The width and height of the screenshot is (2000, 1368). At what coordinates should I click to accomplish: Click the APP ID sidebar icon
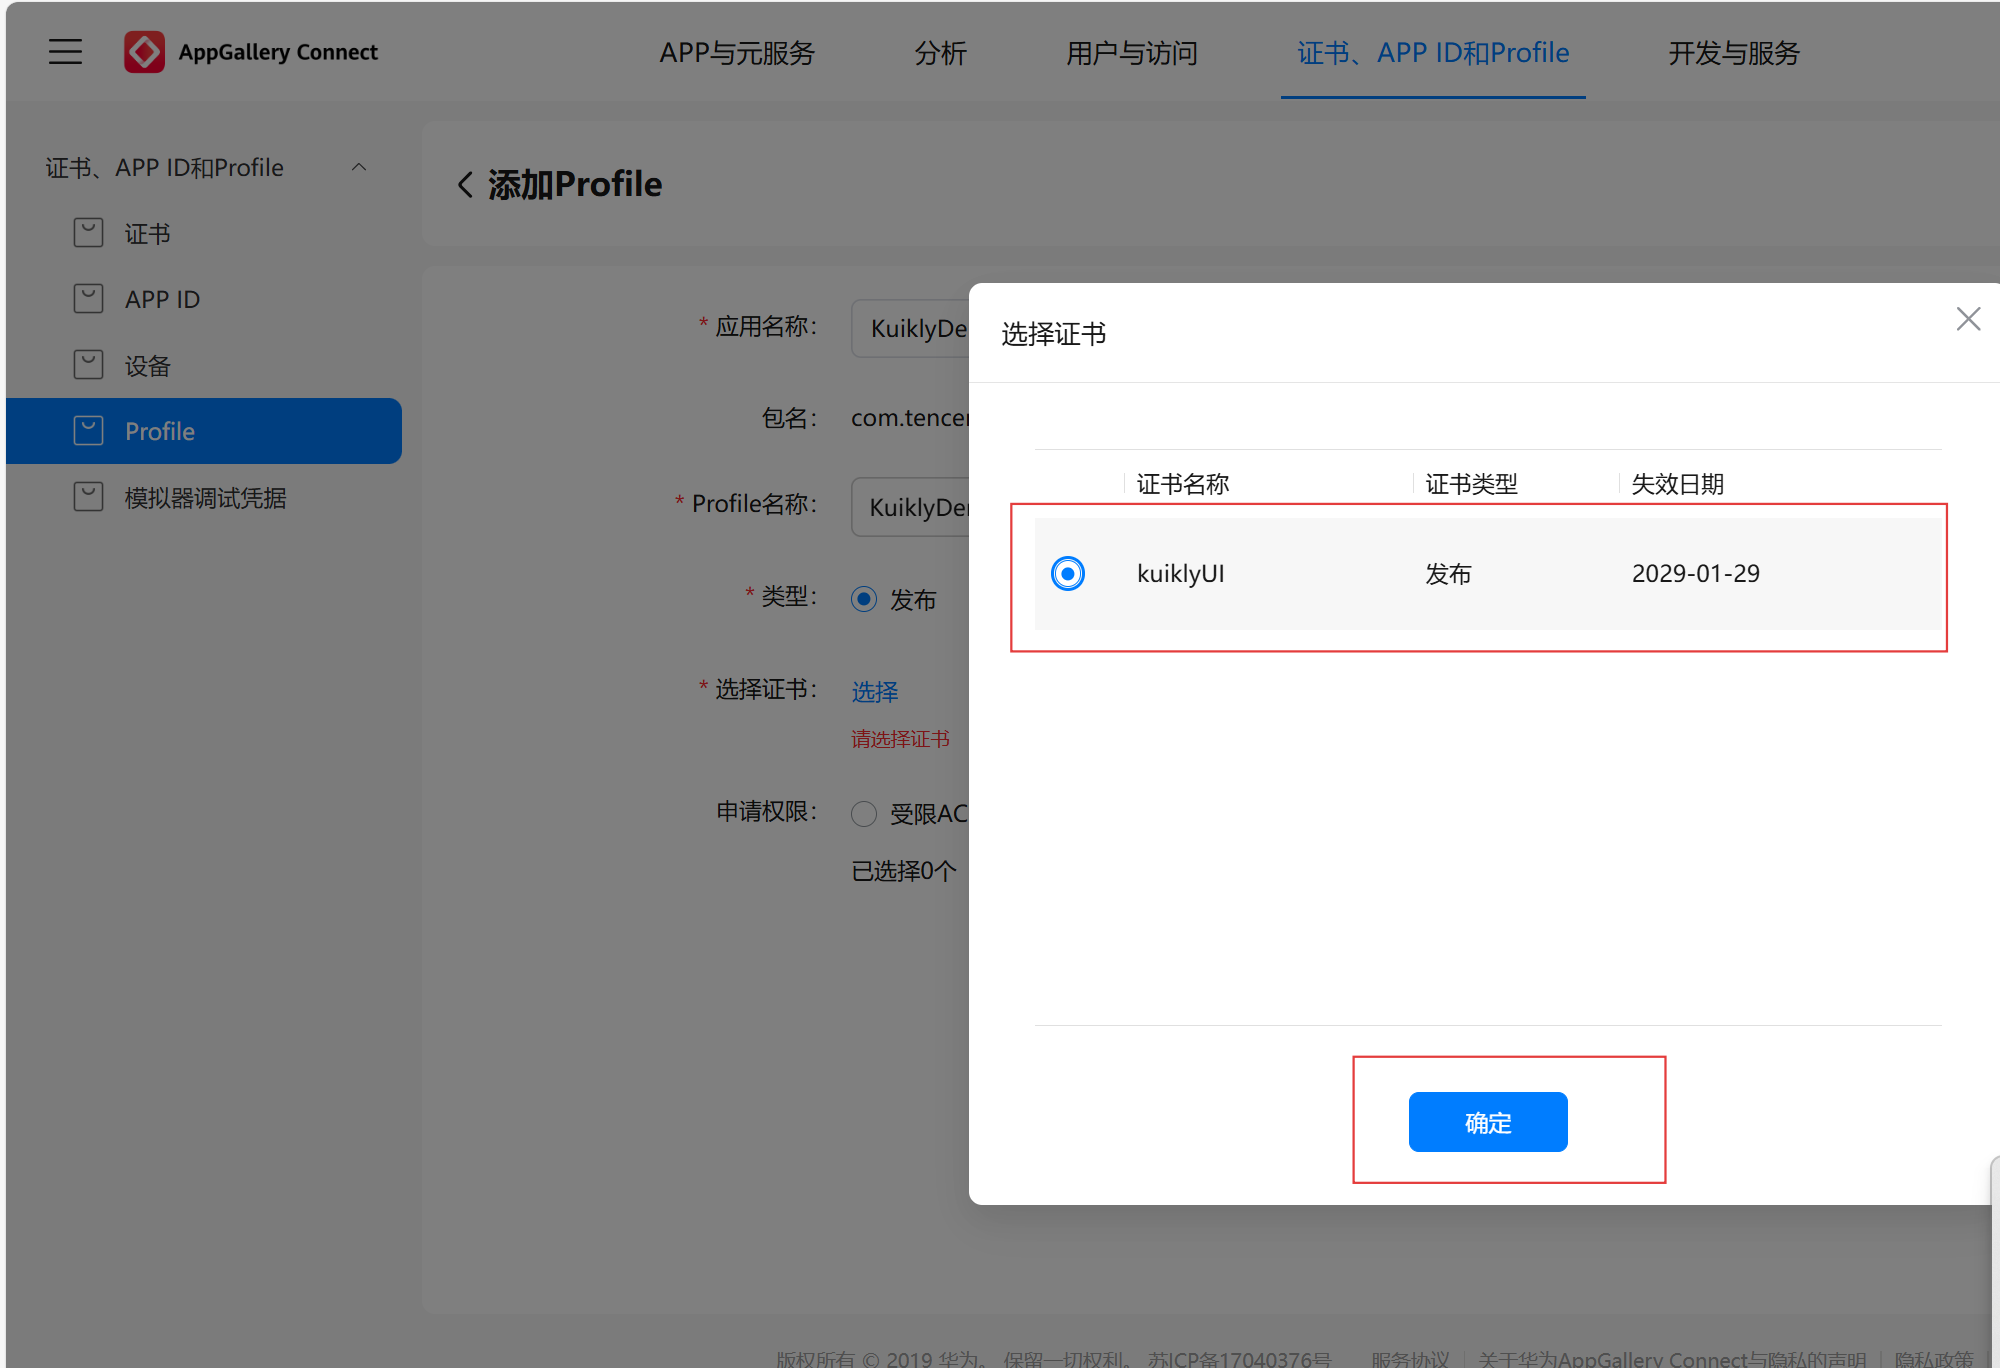tap(88, 299)
